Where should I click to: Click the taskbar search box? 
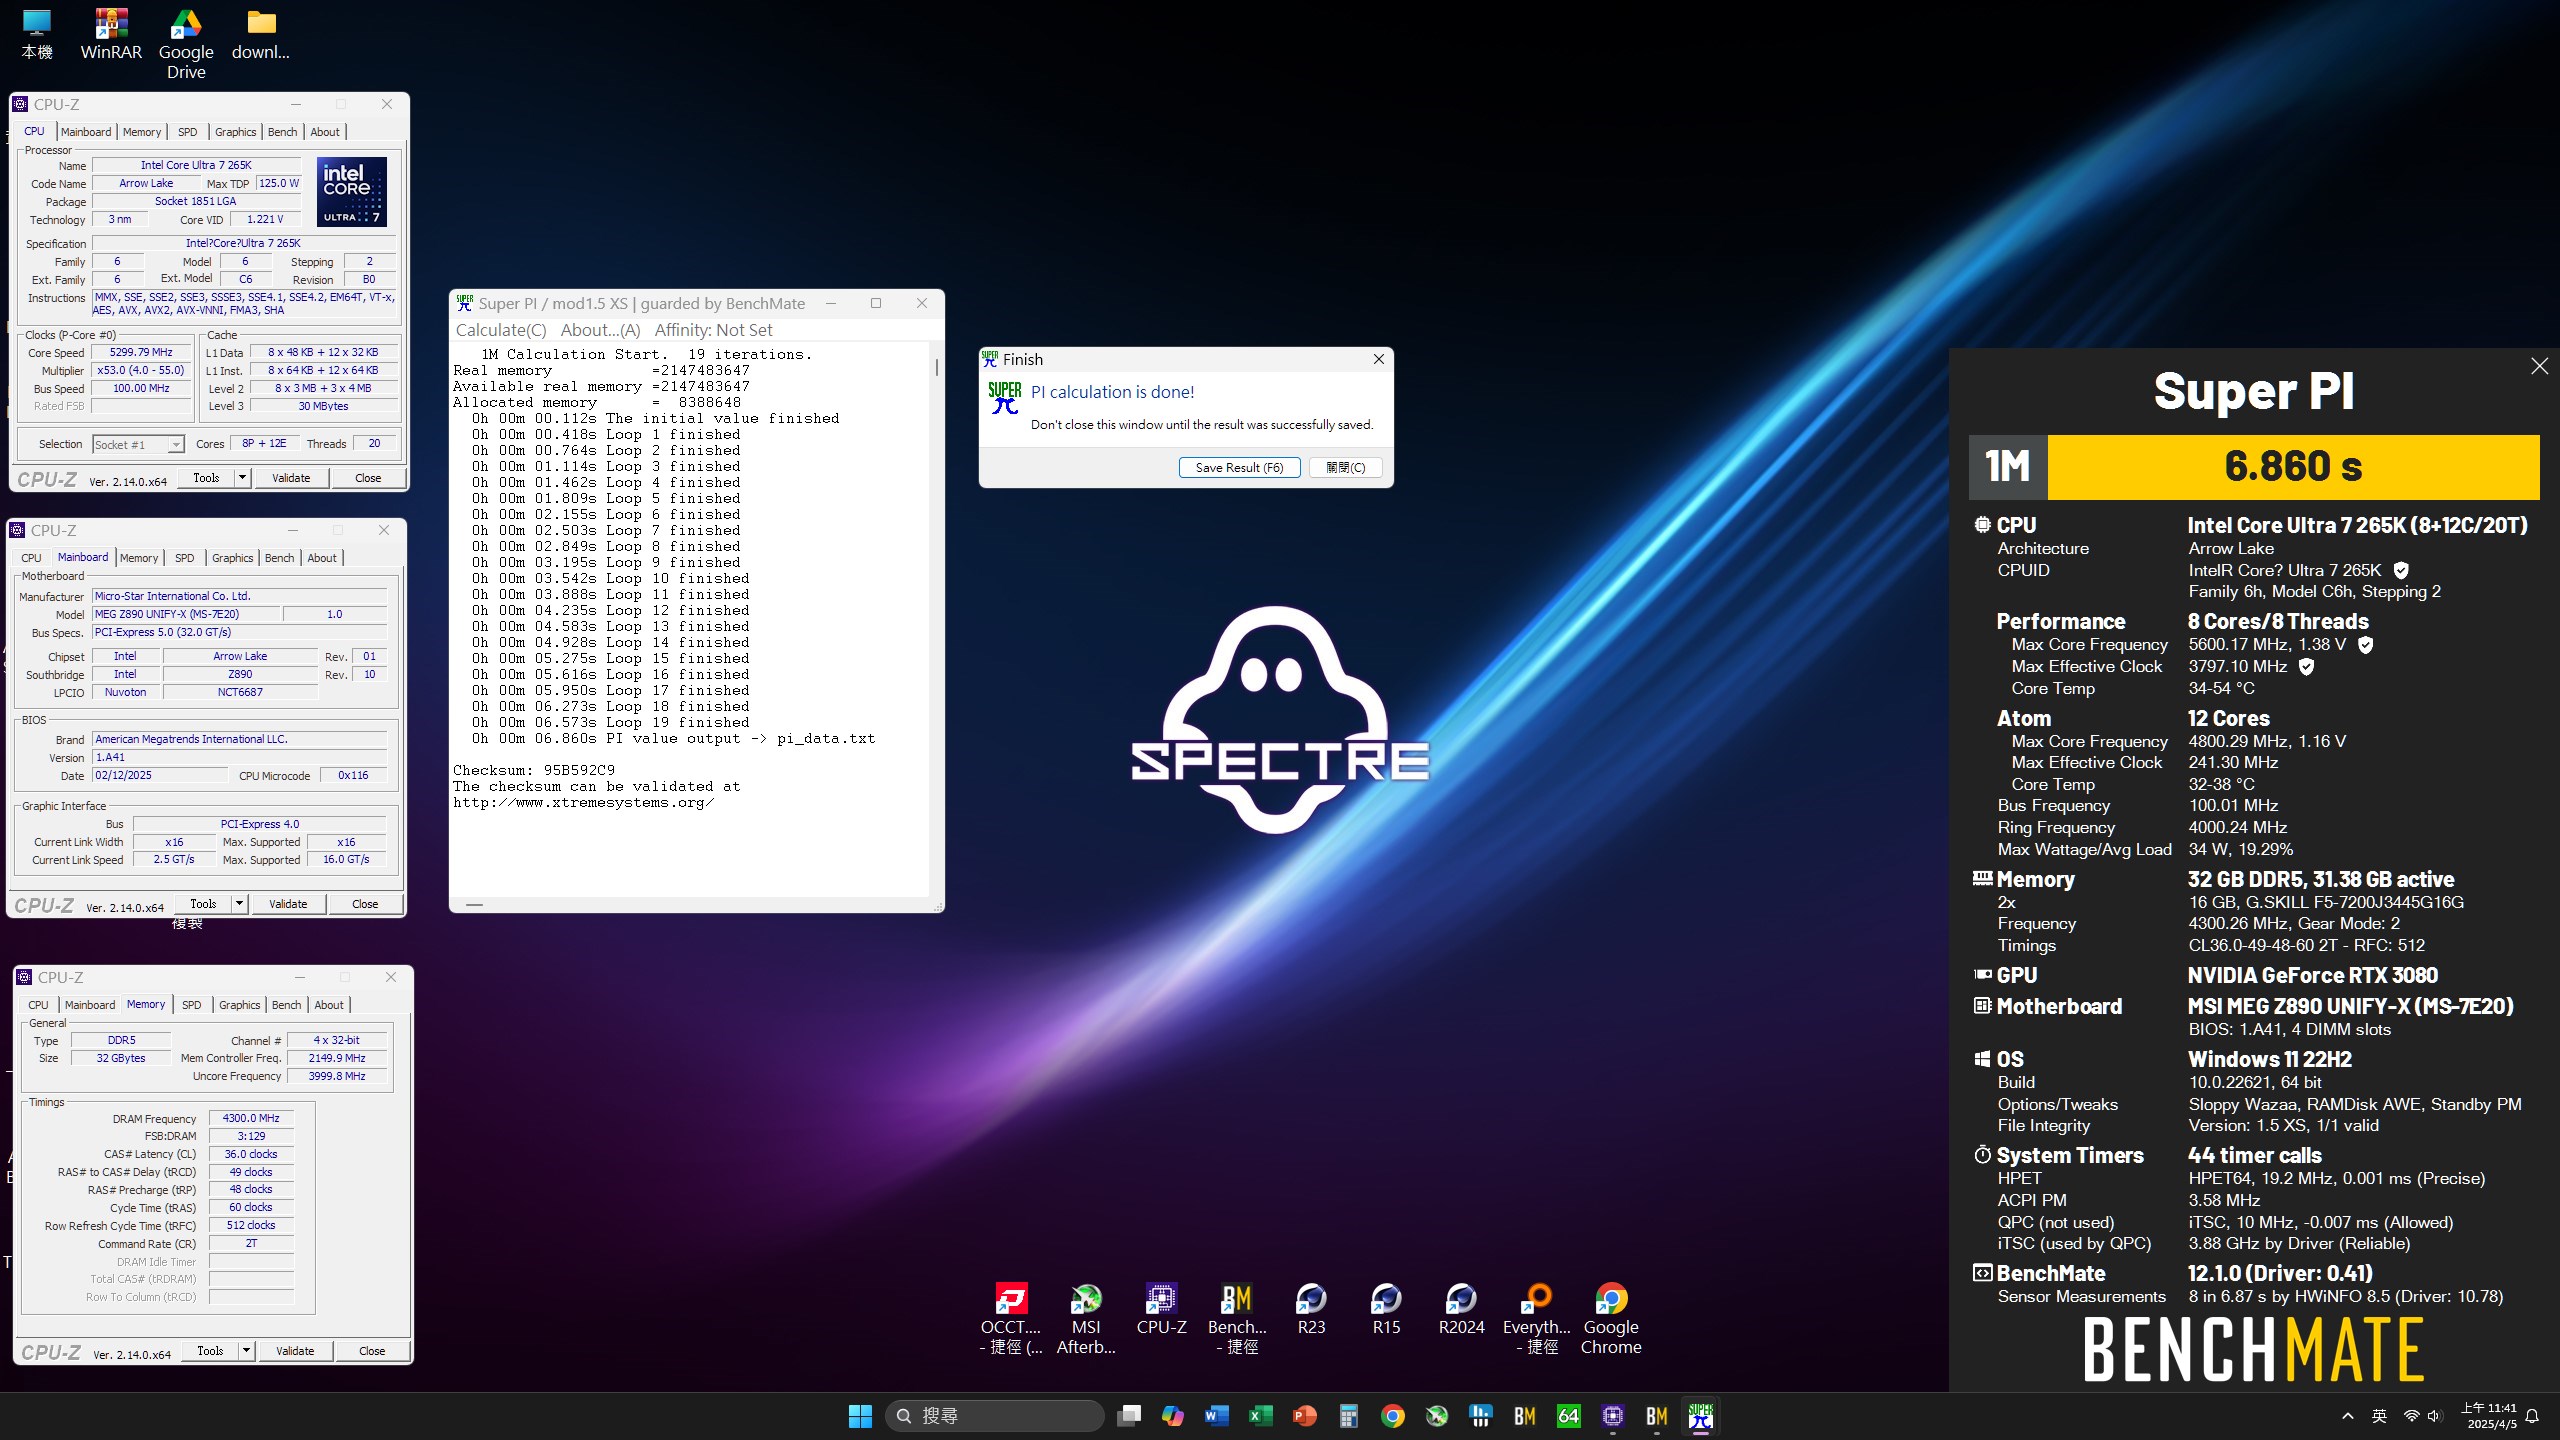click(x=994, y=1416)
